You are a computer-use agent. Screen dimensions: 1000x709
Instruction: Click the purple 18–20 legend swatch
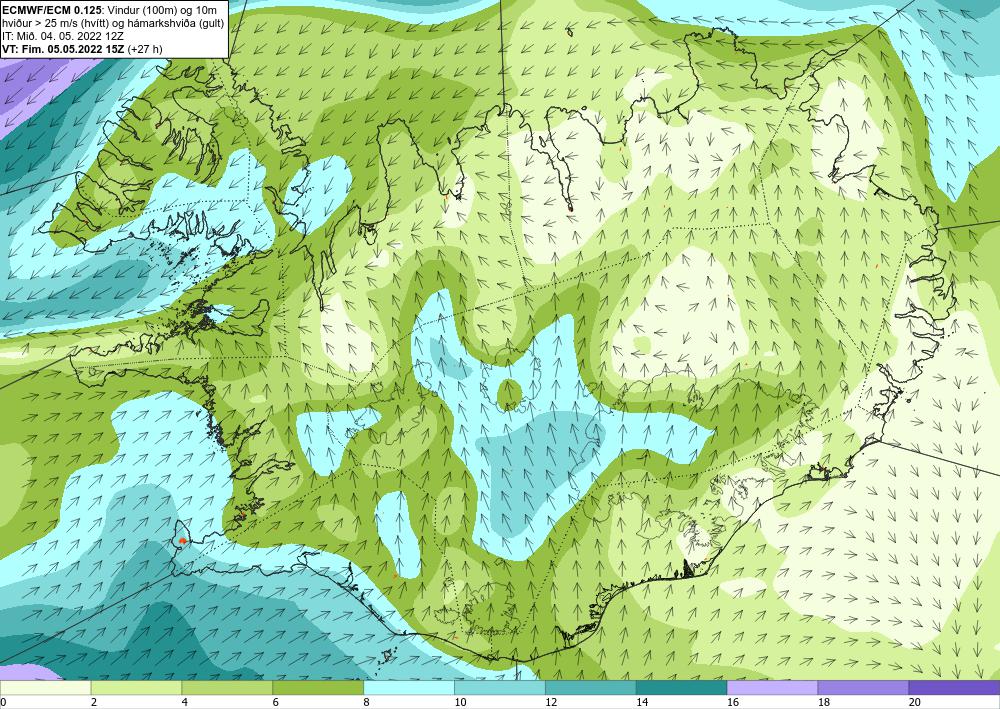(863, 688)
